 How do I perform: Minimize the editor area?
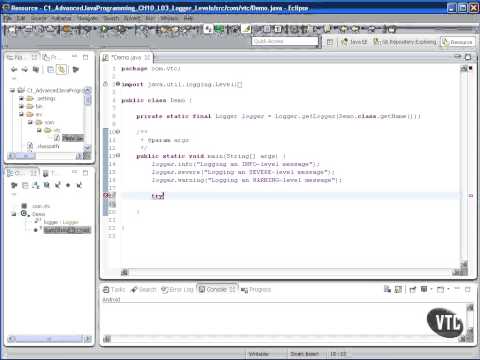point(458,57)
